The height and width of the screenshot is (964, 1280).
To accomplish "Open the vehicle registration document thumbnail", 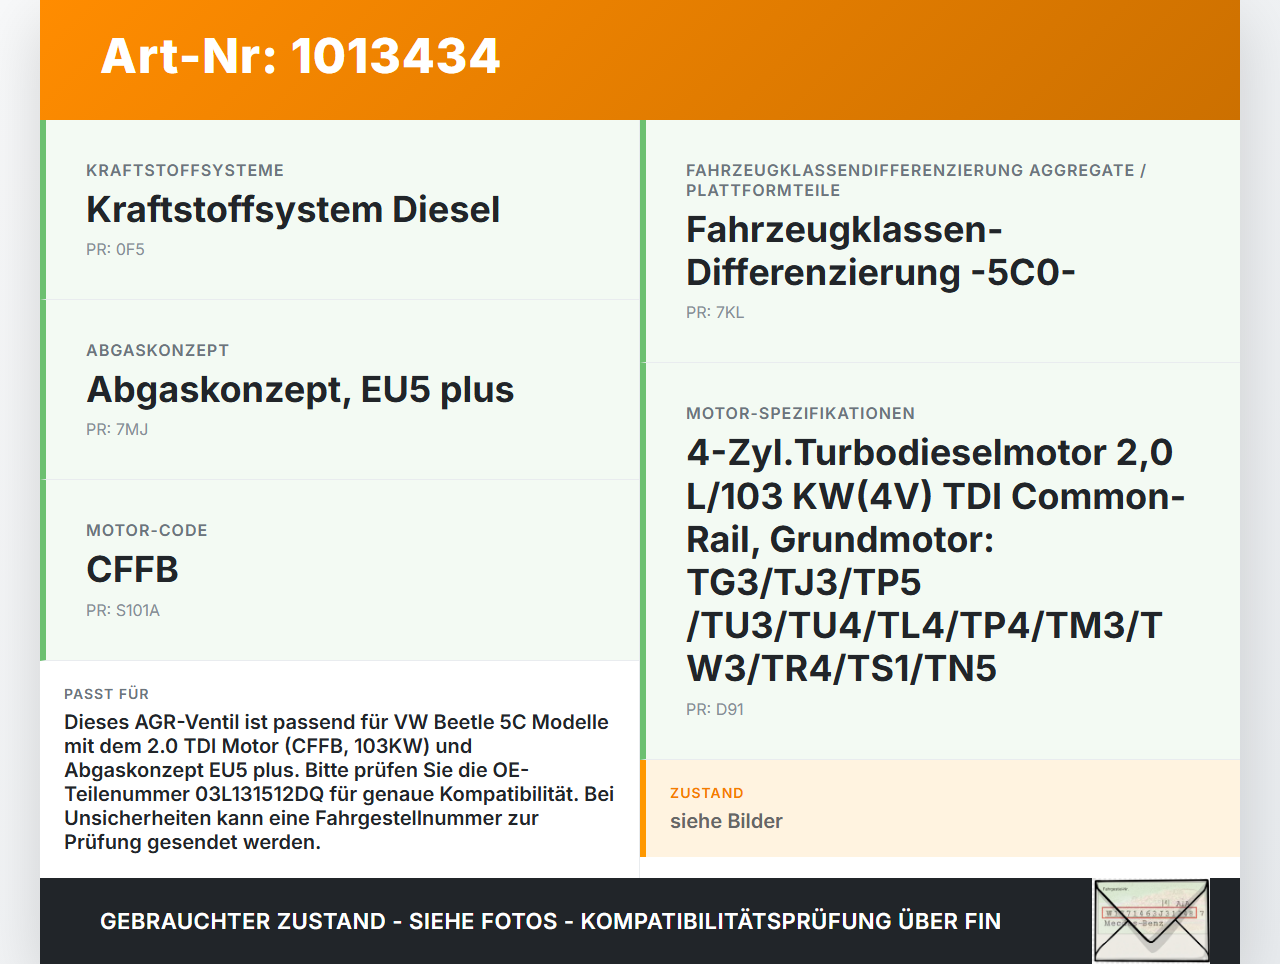I will [1152, 921].
